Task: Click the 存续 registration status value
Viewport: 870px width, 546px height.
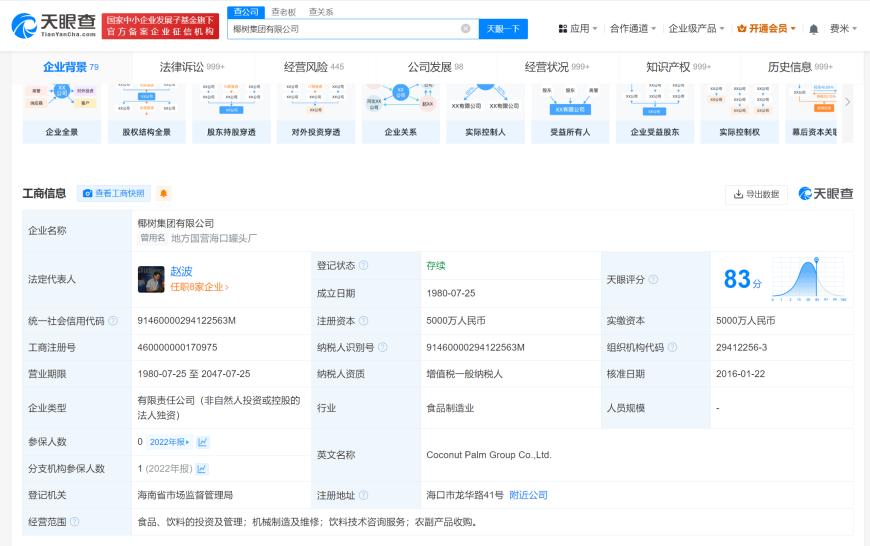Action: [x=436, y=265]
